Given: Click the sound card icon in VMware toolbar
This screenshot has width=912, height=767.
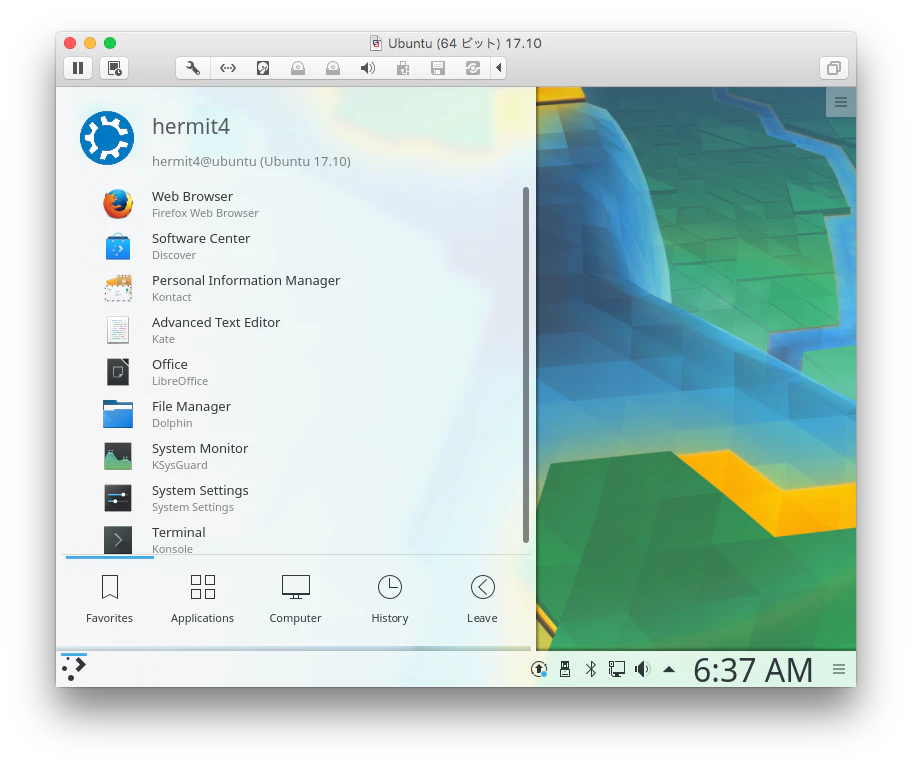Looking at the screenshot, I should click(368, 68).
